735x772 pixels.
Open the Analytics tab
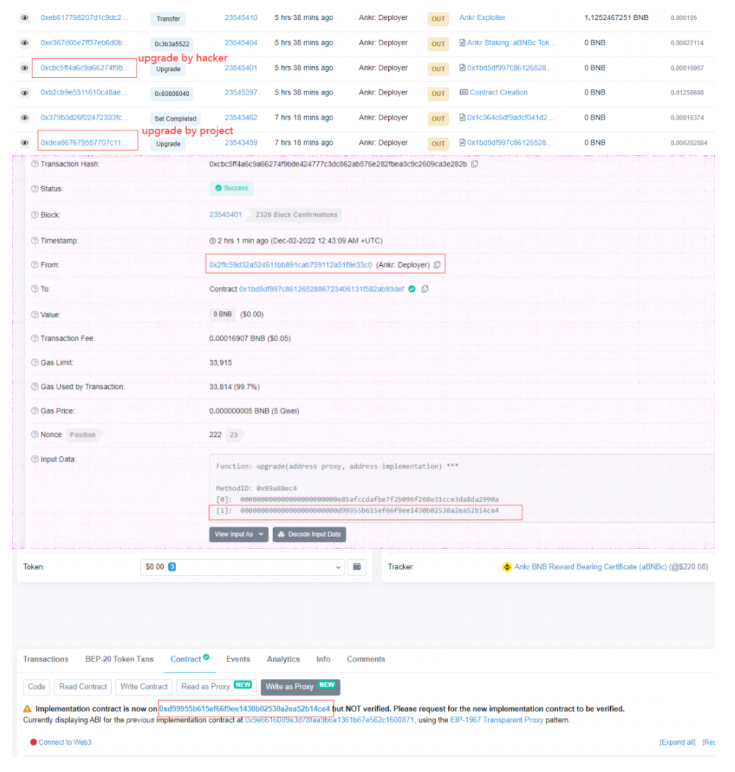[284, 659]
